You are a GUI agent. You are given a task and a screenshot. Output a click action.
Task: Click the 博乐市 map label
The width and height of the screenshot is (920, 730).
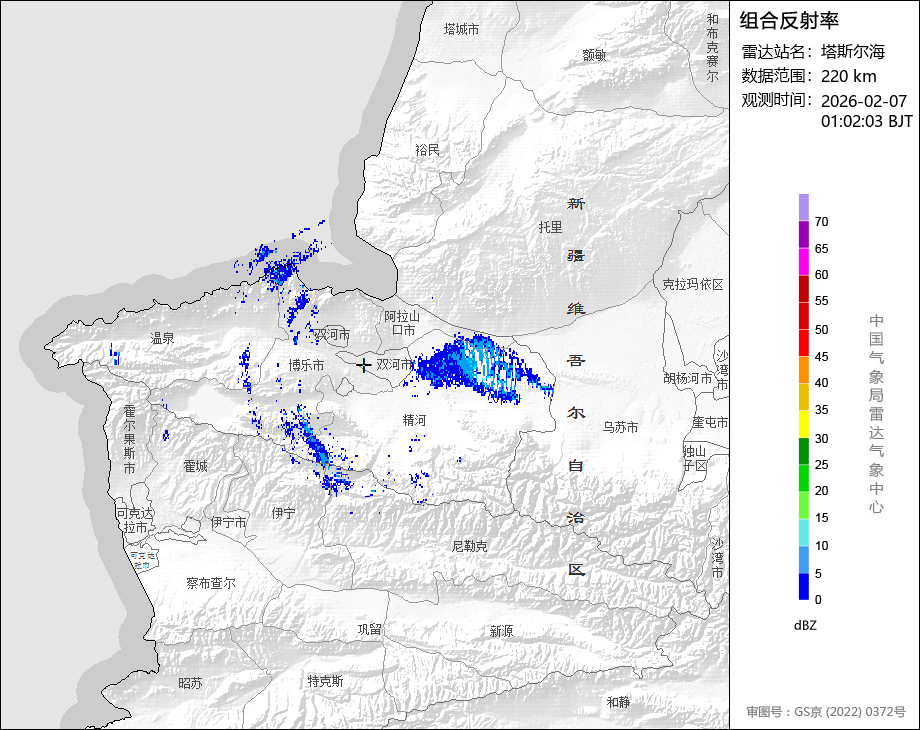point(306,365)
